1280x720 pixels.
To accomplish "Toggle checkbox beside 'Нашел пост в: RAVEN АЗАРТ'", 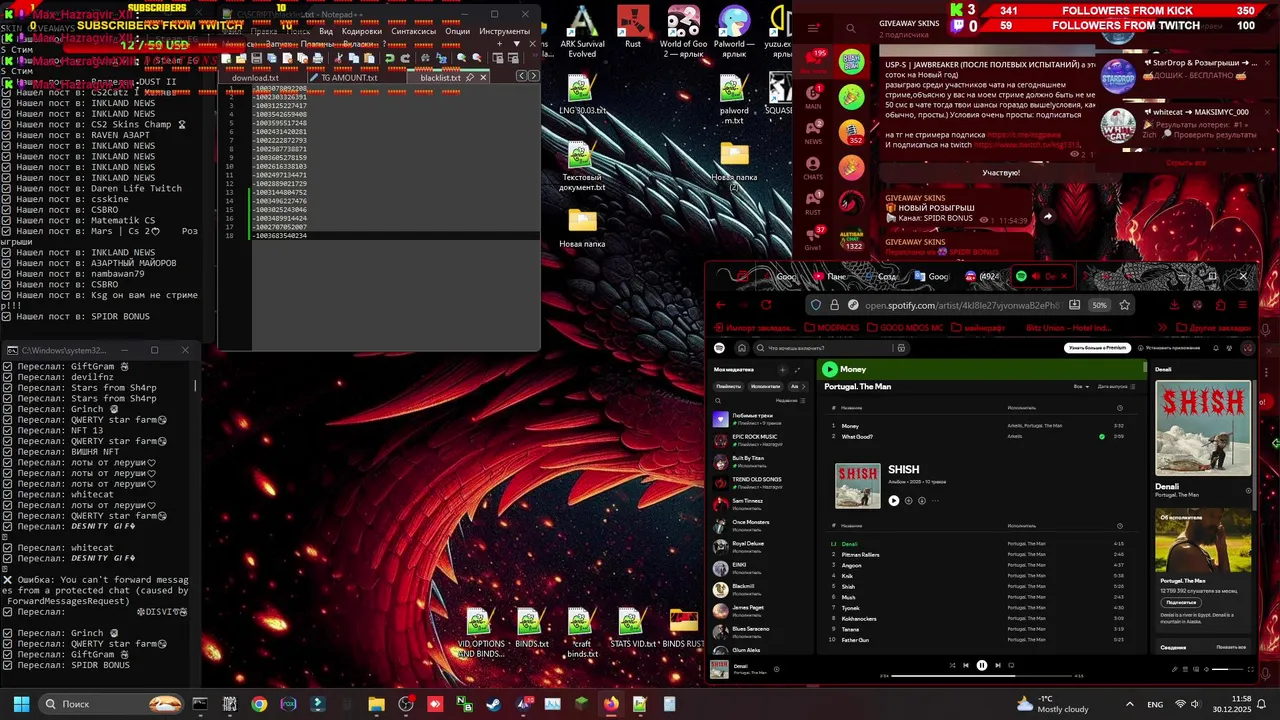I will coord(7,135).
